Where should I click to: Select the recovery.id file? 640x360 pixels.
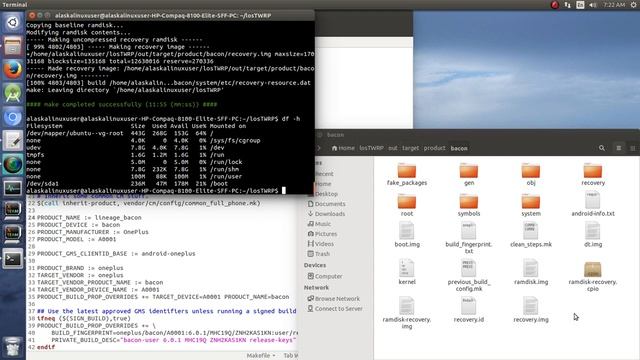(x=469, y=310)
